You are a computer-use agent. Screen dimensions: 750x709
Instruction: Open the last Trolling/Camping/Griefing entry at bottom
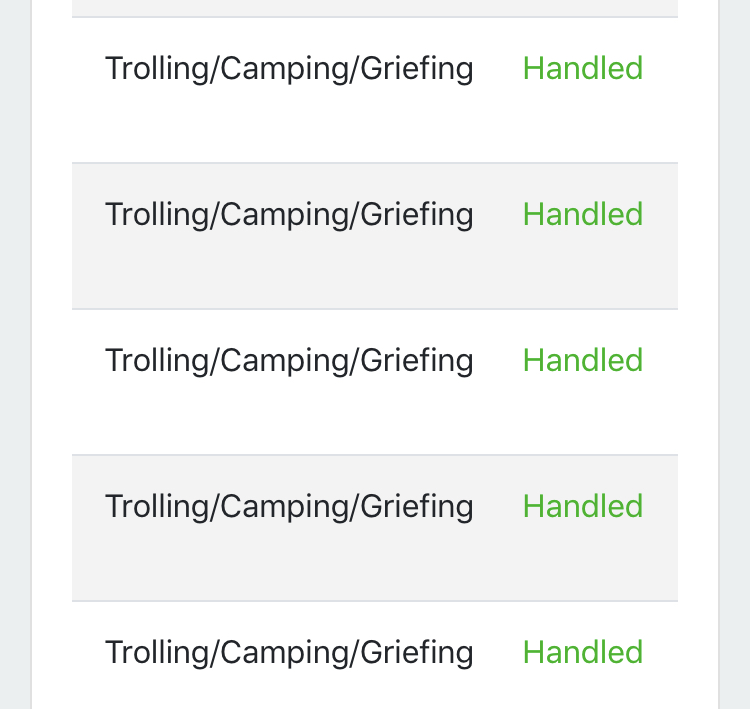pyautogui.click(x=289, y=653)
